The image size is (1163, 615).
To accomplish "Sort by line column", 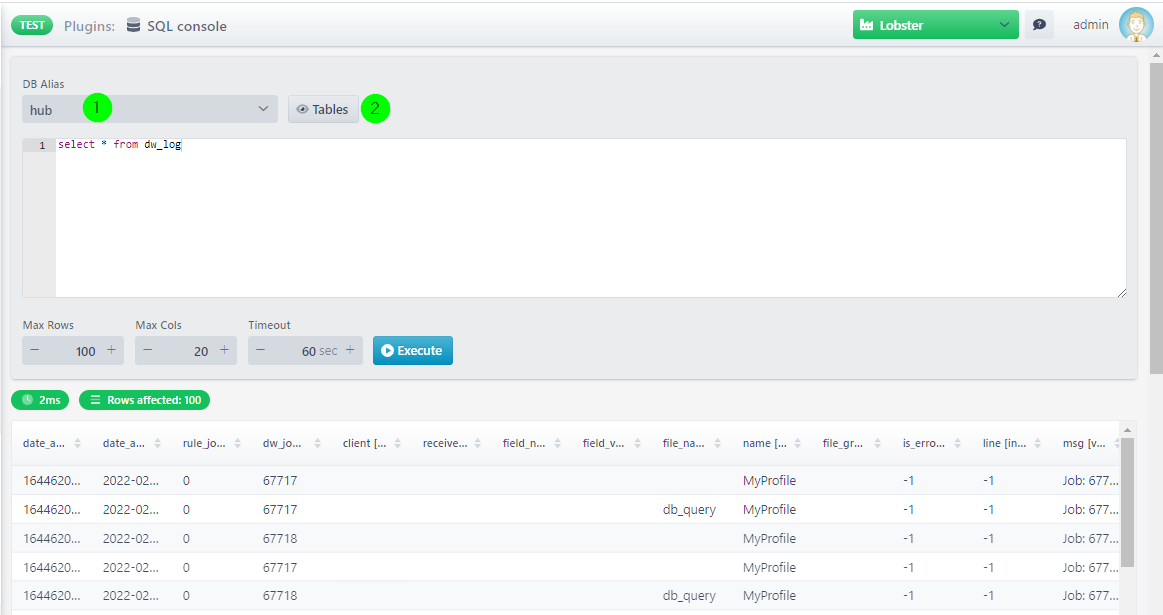I will [x=1013, y=443].
